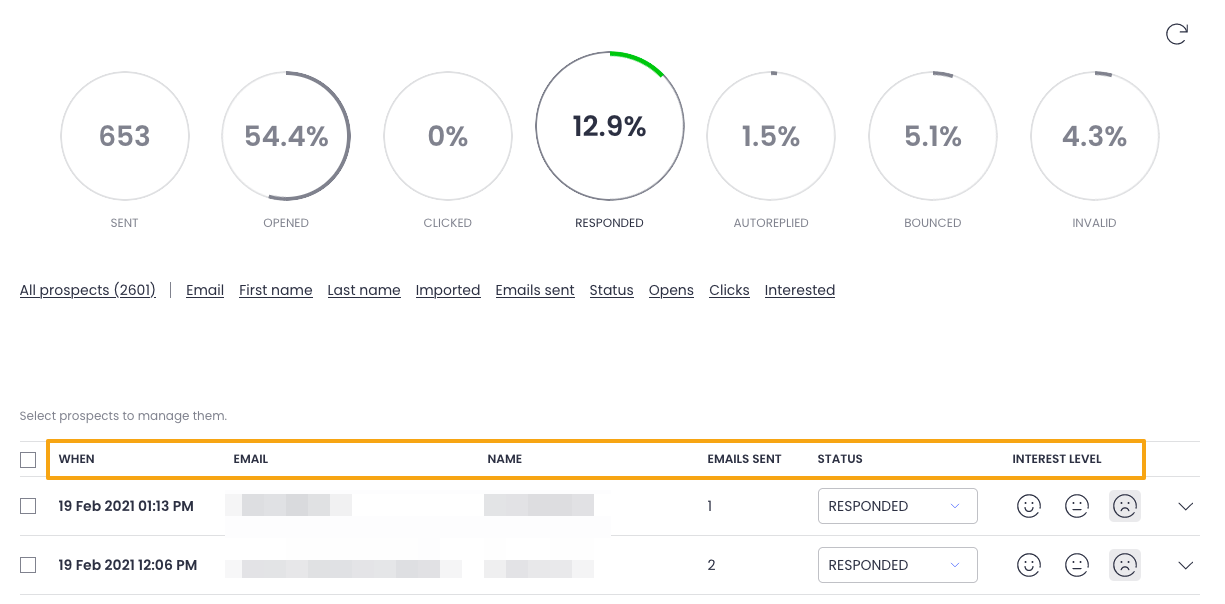Viewport: 1225px width, 604px height.
Task: Click the Bounced 5.1% progress ring
Action: pyautogui.click(x=932, y=136)
